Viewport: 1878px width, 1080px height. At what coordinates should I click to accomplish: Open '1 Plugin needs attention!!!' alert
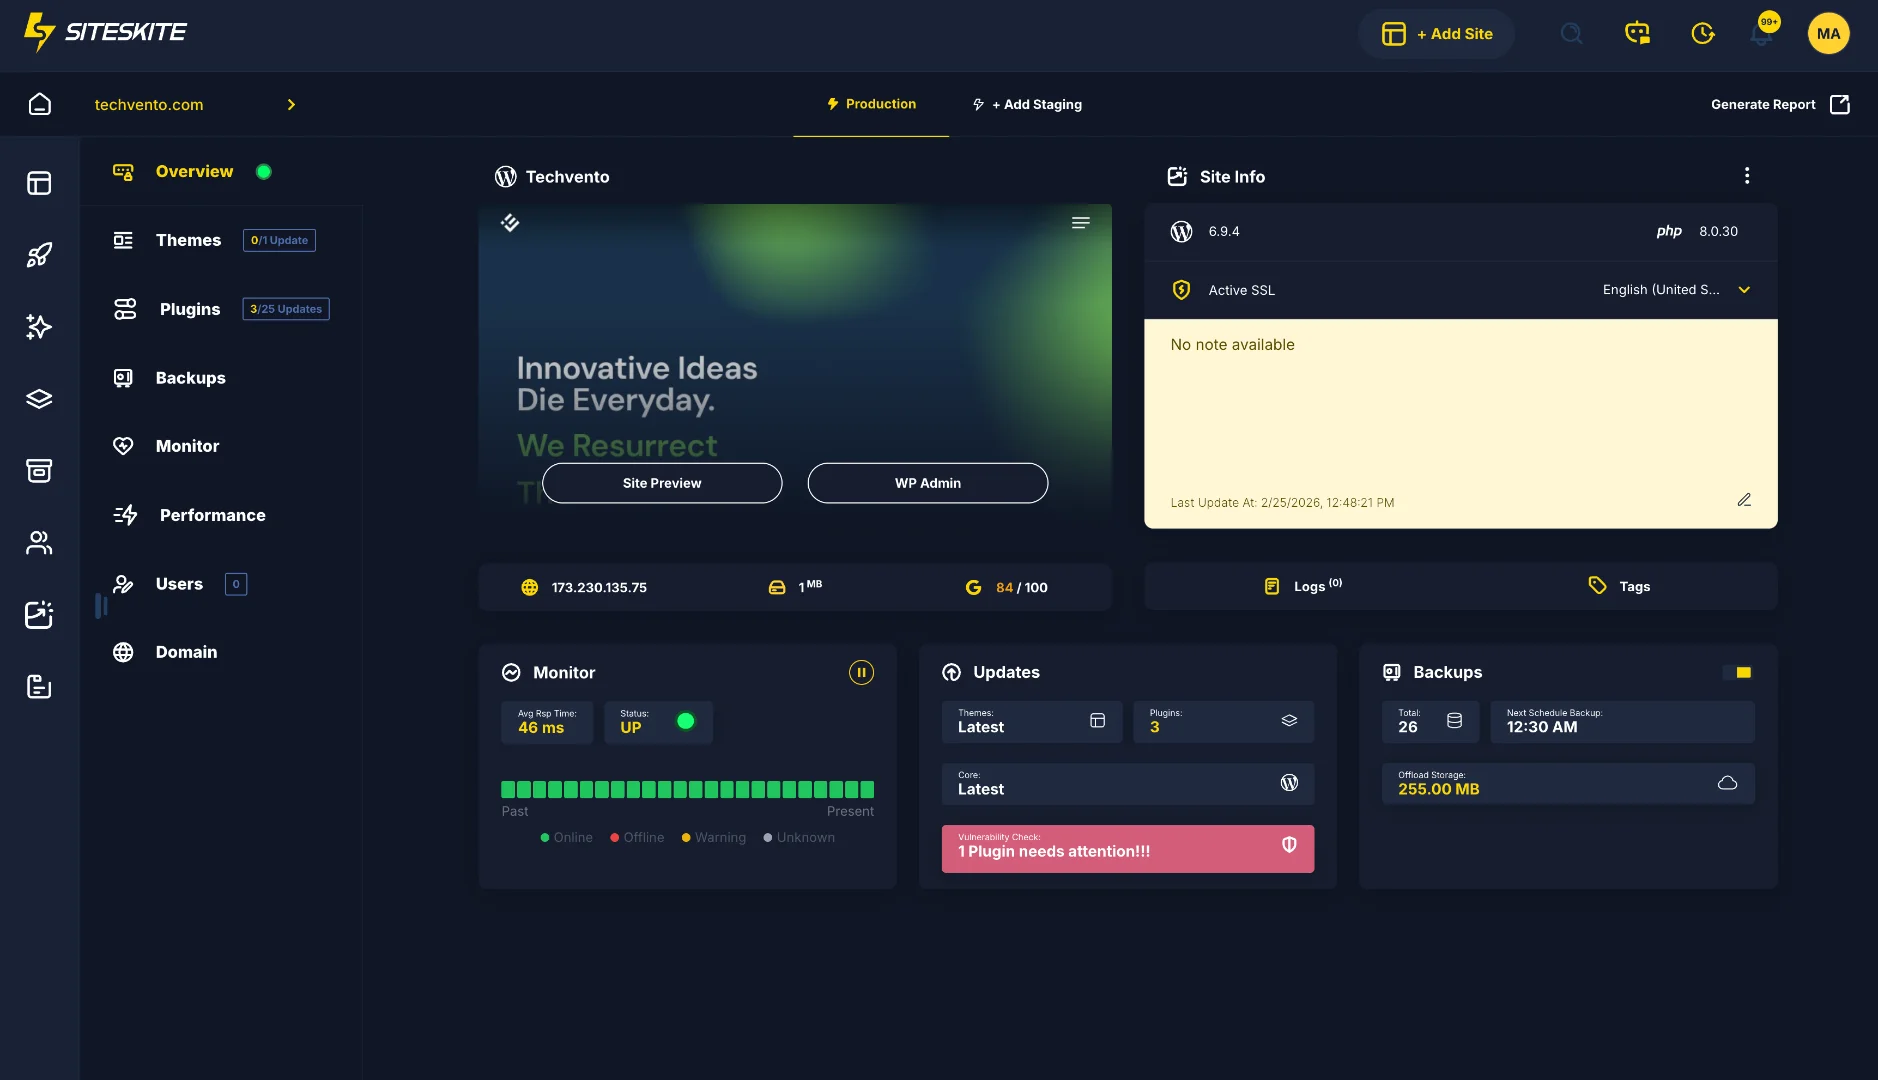1128,849
